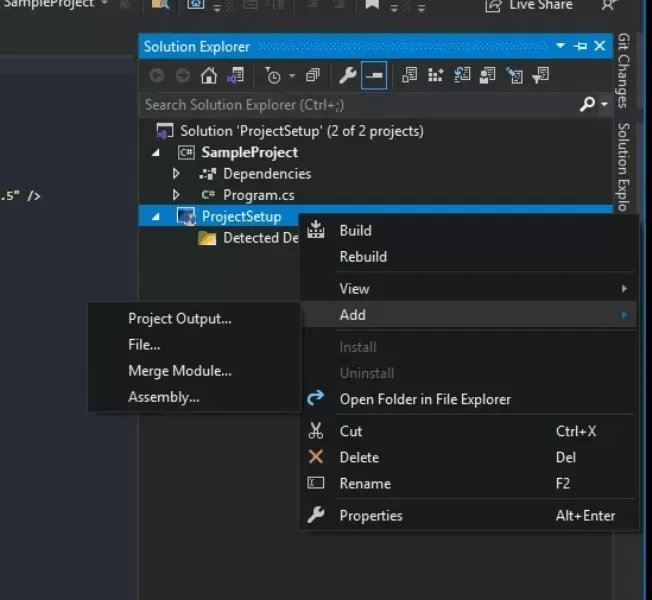The width and height of the screenshot is (652, 600).
Task: Open the Launch Conditions Editor icon
Action: (x=541, y=75)
